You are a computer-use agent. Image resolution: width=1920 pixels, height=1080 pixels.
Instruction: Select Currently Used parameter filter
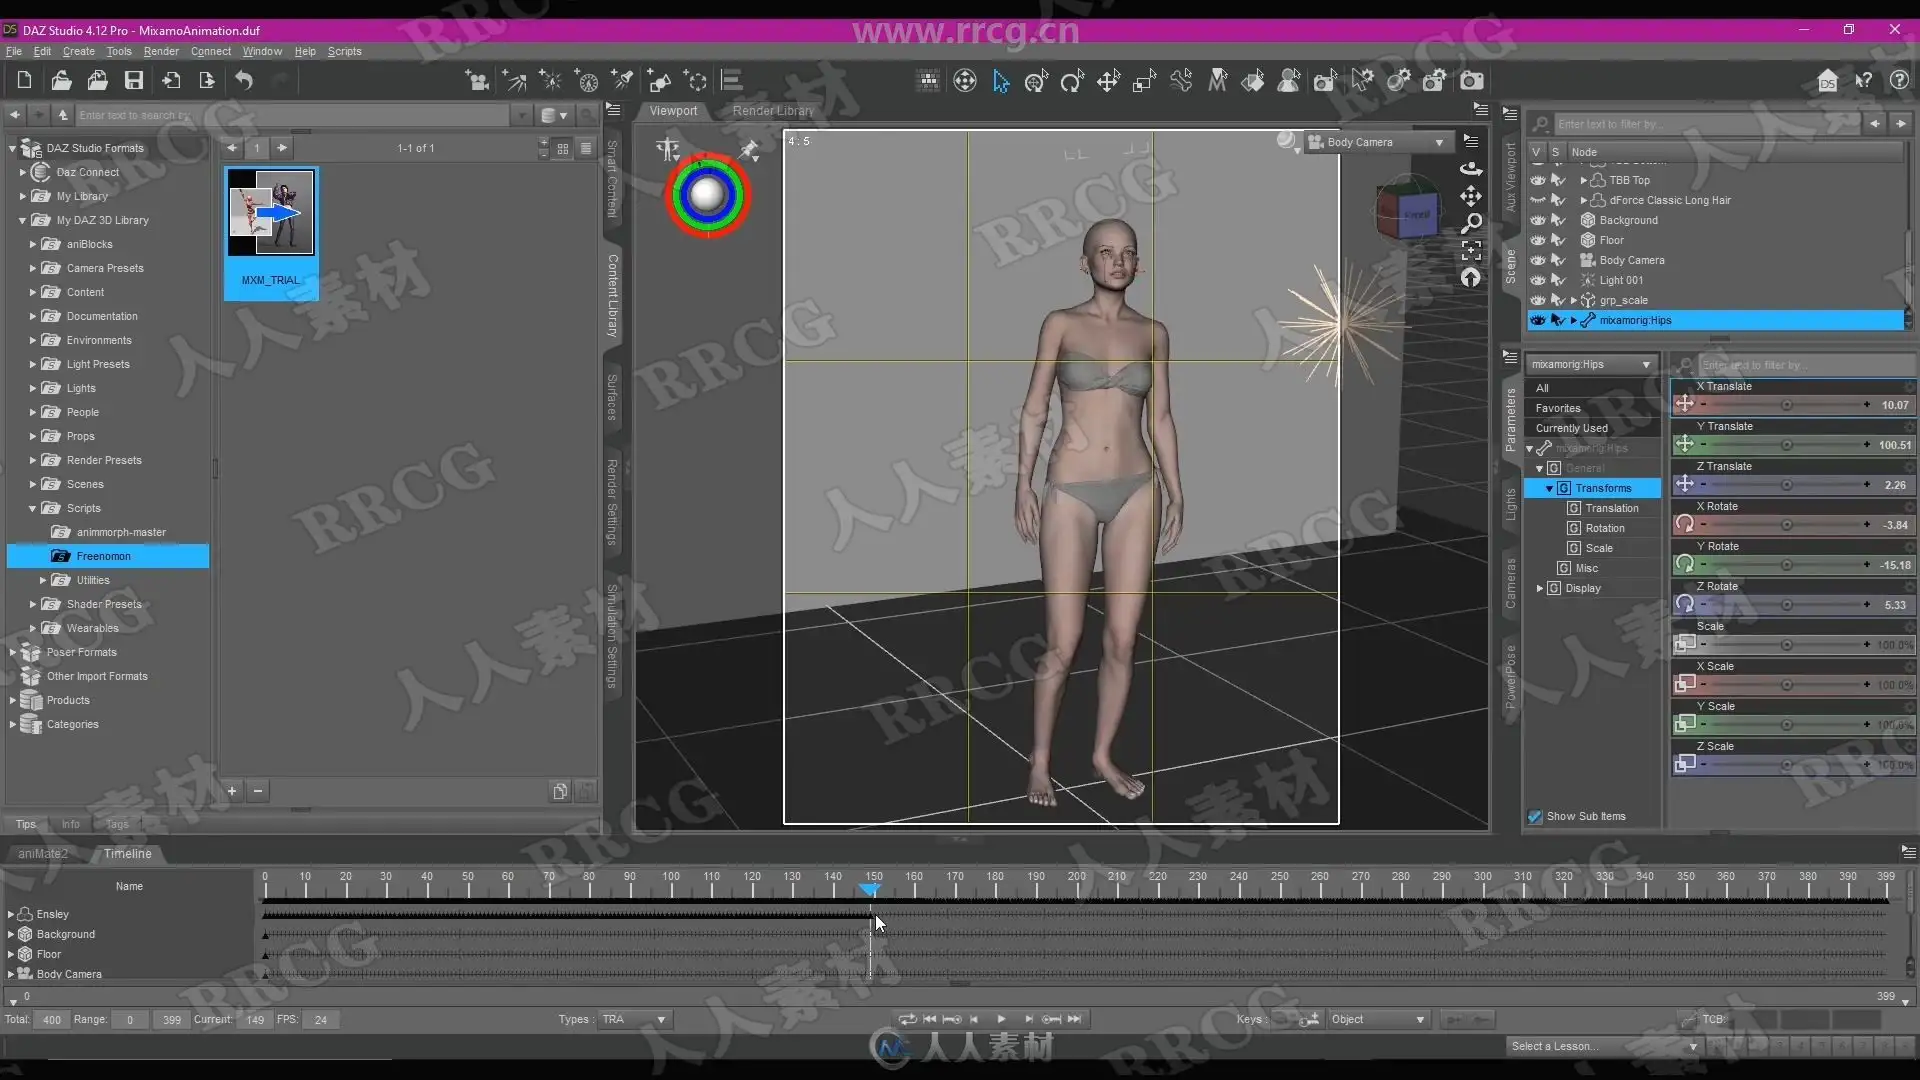pyautogui.click(x=1571, y=428)
